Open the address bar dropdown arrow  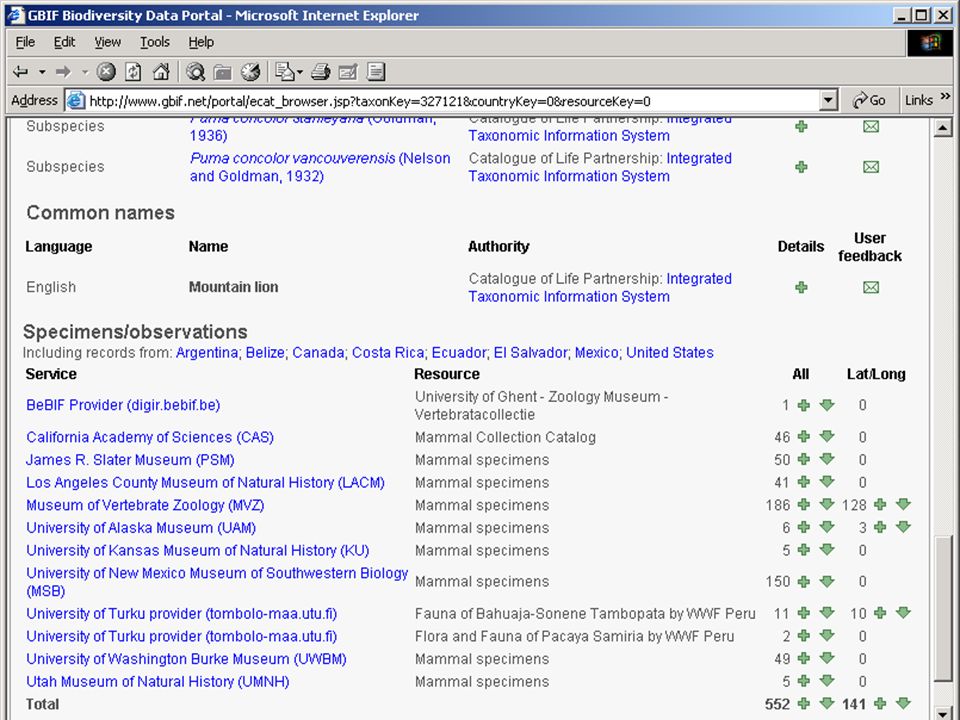[x=828, y=100]
